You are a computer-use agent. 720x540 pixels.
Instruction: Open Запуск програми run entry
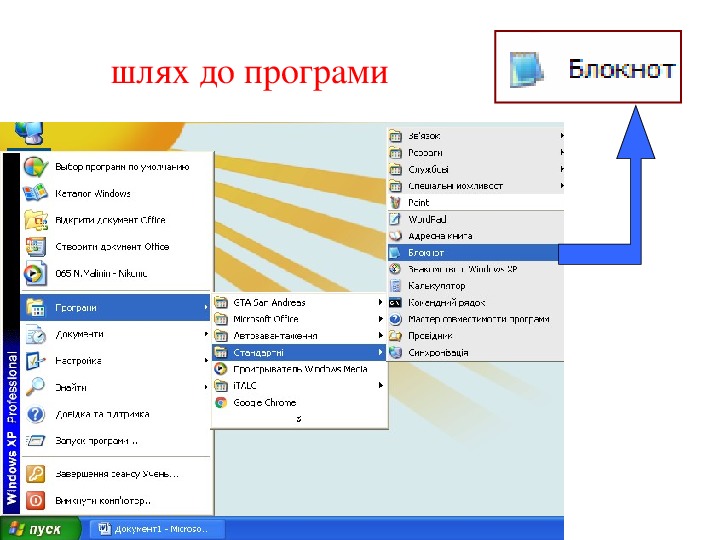click(x=115, y=441)
